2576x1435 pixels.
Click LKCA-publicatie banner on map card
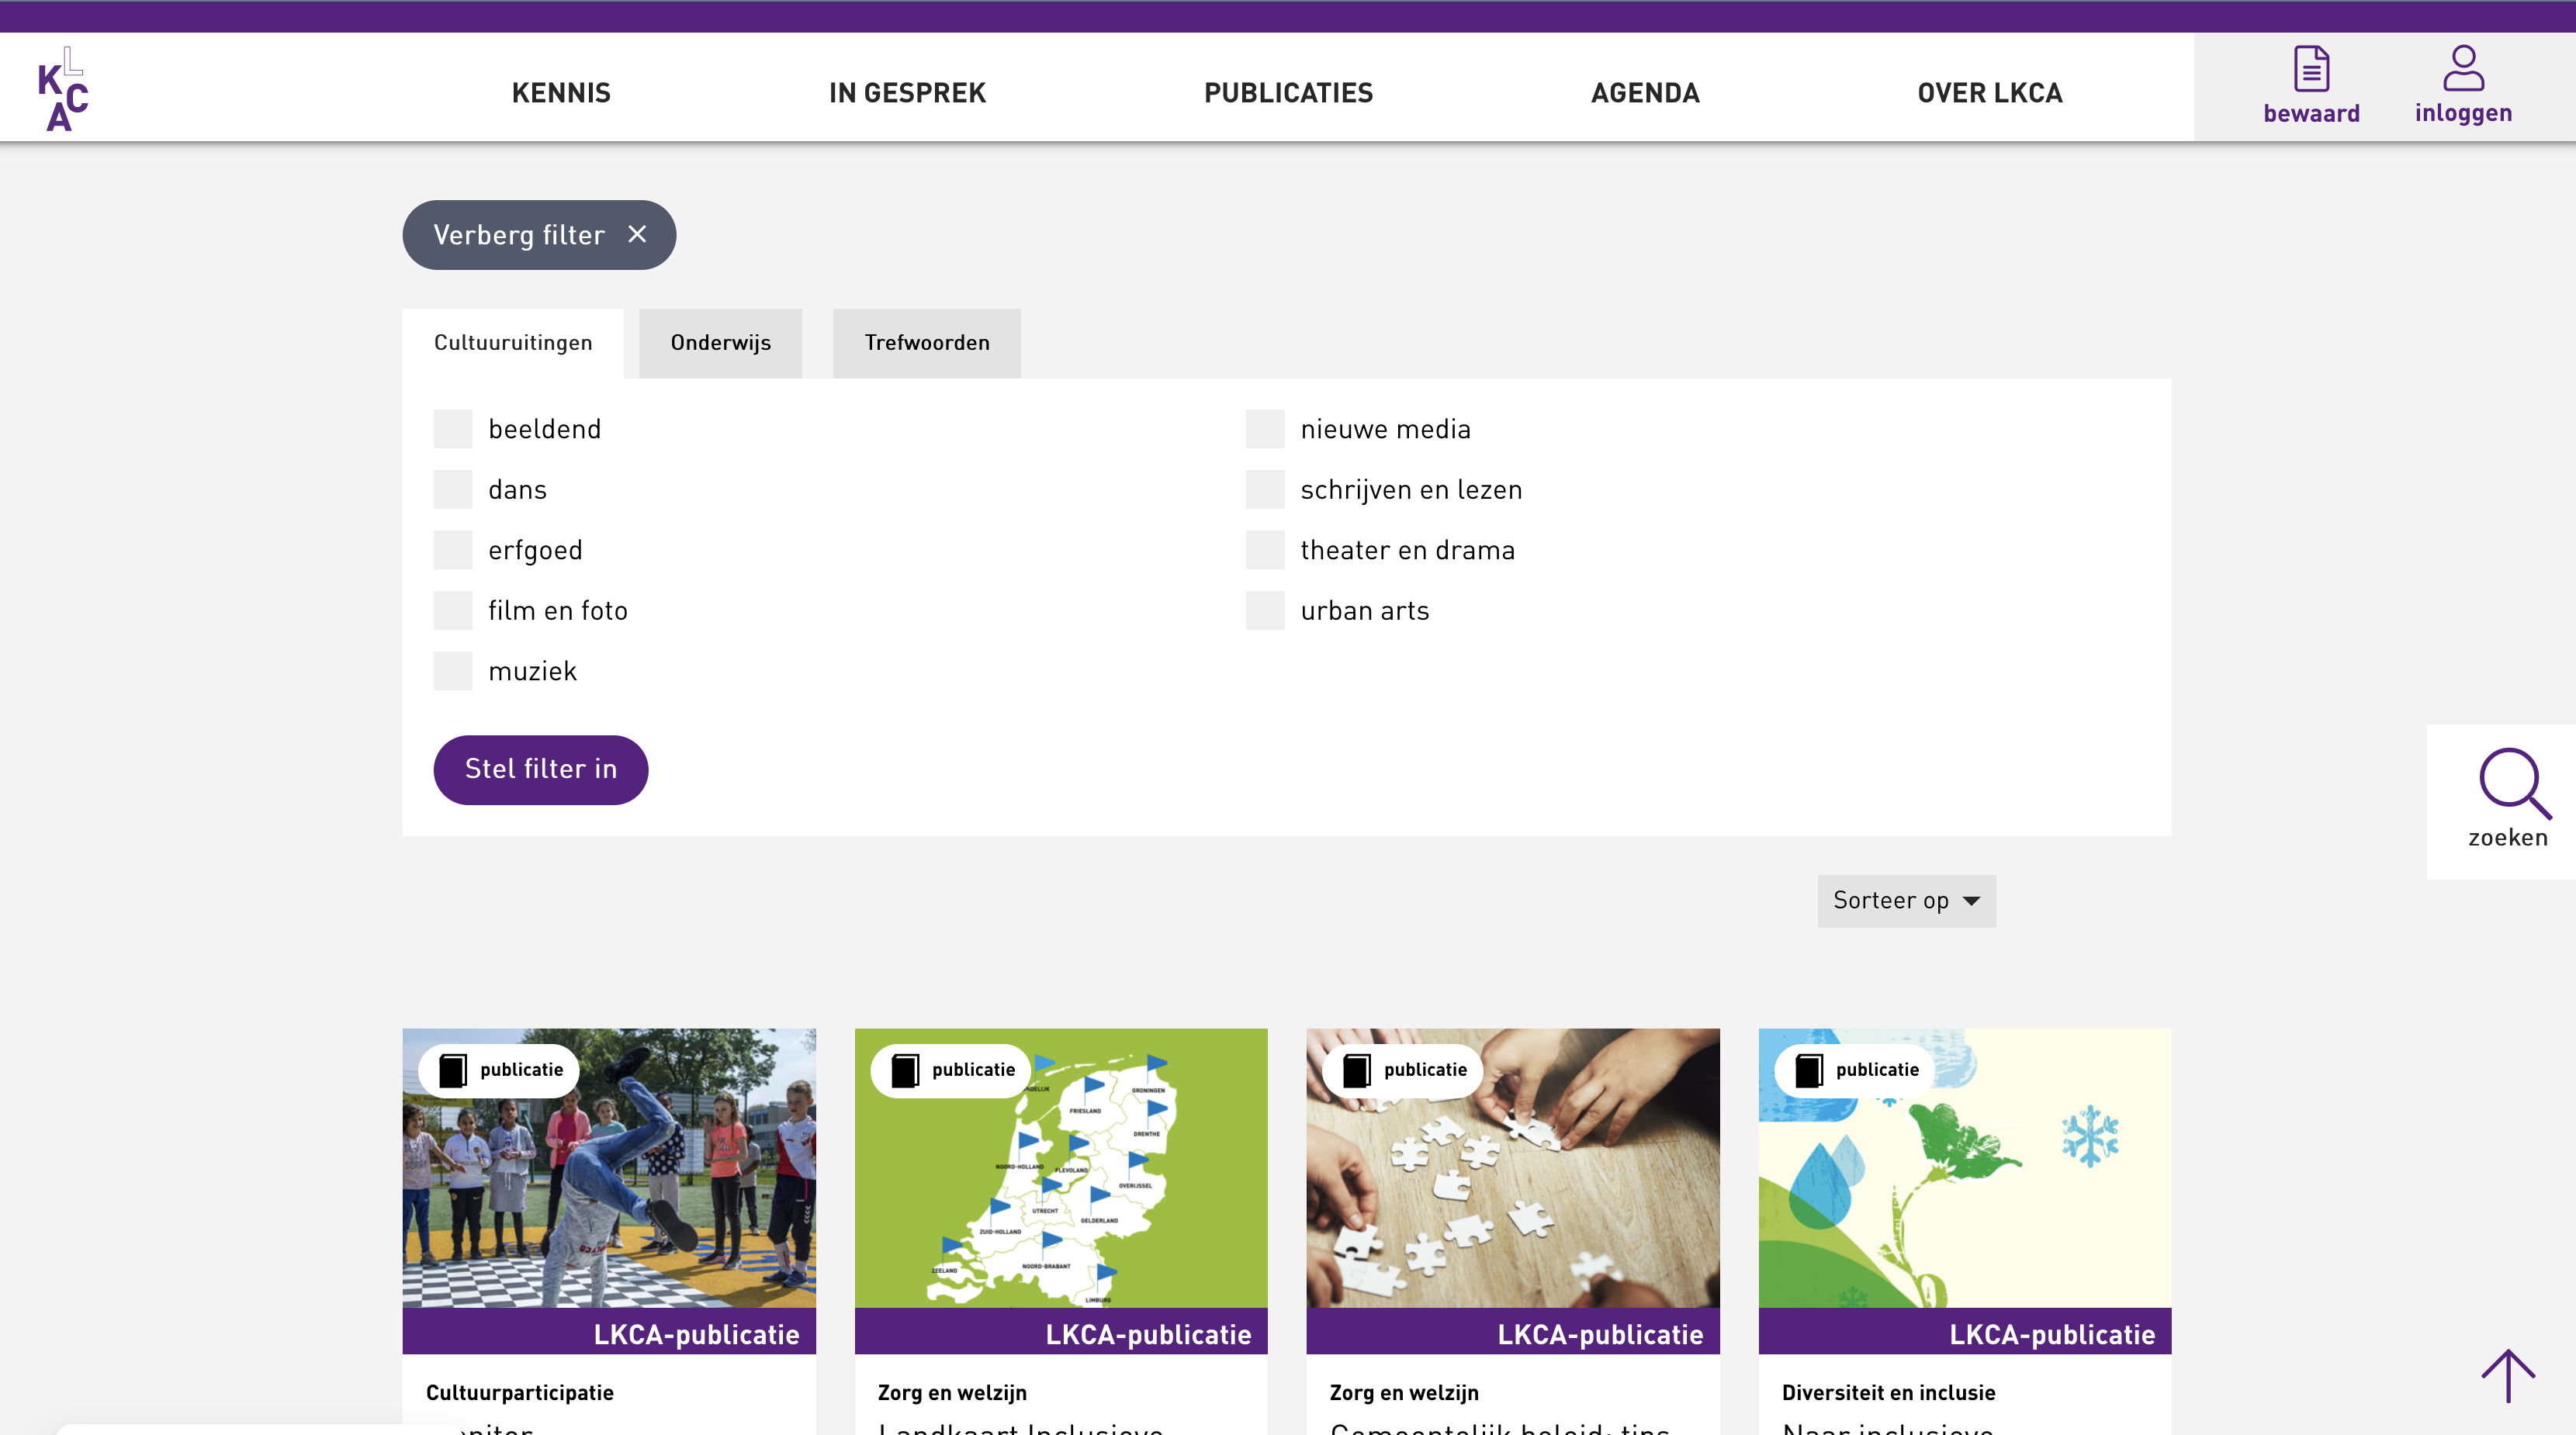click(1061, 1331)
